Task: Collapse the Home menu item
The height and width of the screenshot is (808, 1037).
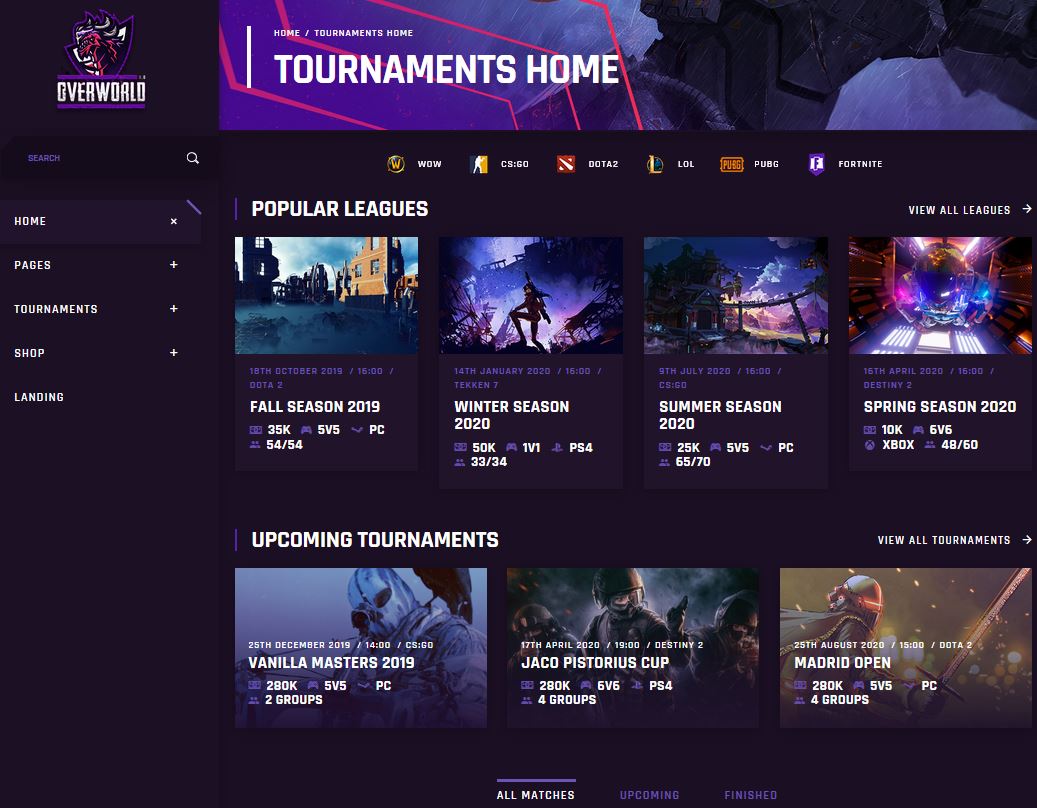Action: coord(173,222)
